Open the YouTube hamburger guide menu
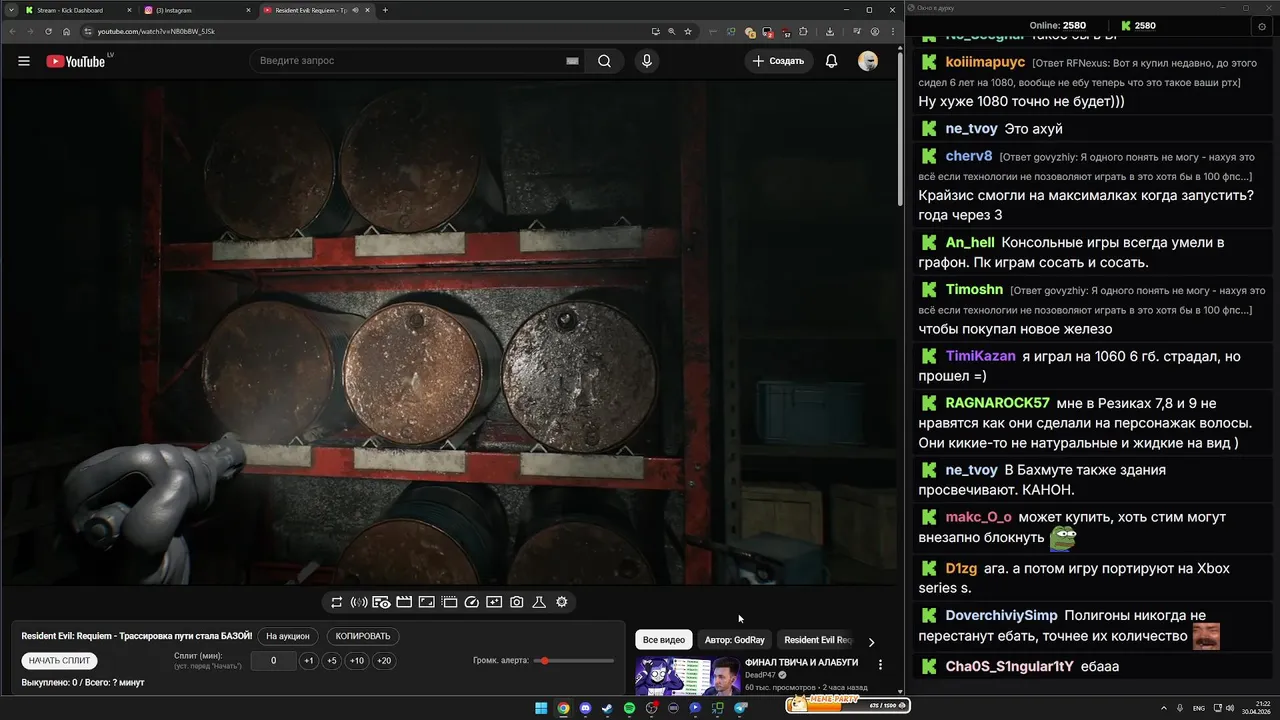Image resolution: width=1280 pixels, height=720 pixels. pos(24,61)
